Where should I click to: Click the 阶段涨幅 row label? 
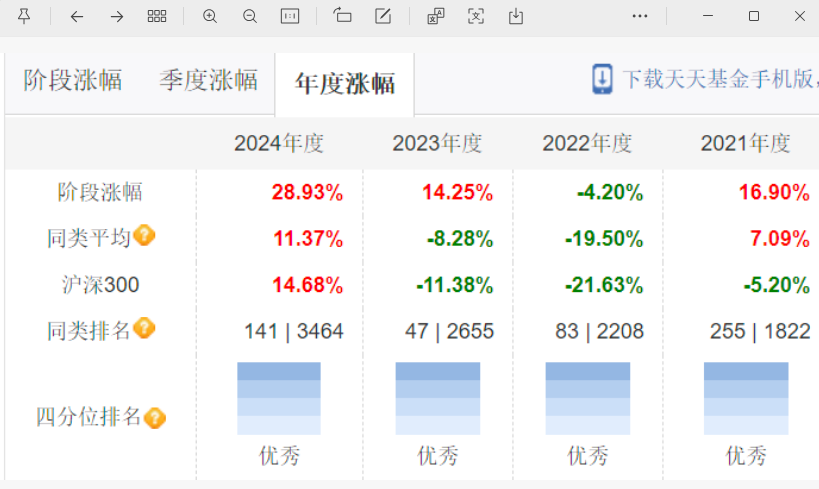[x=100, y=192]
